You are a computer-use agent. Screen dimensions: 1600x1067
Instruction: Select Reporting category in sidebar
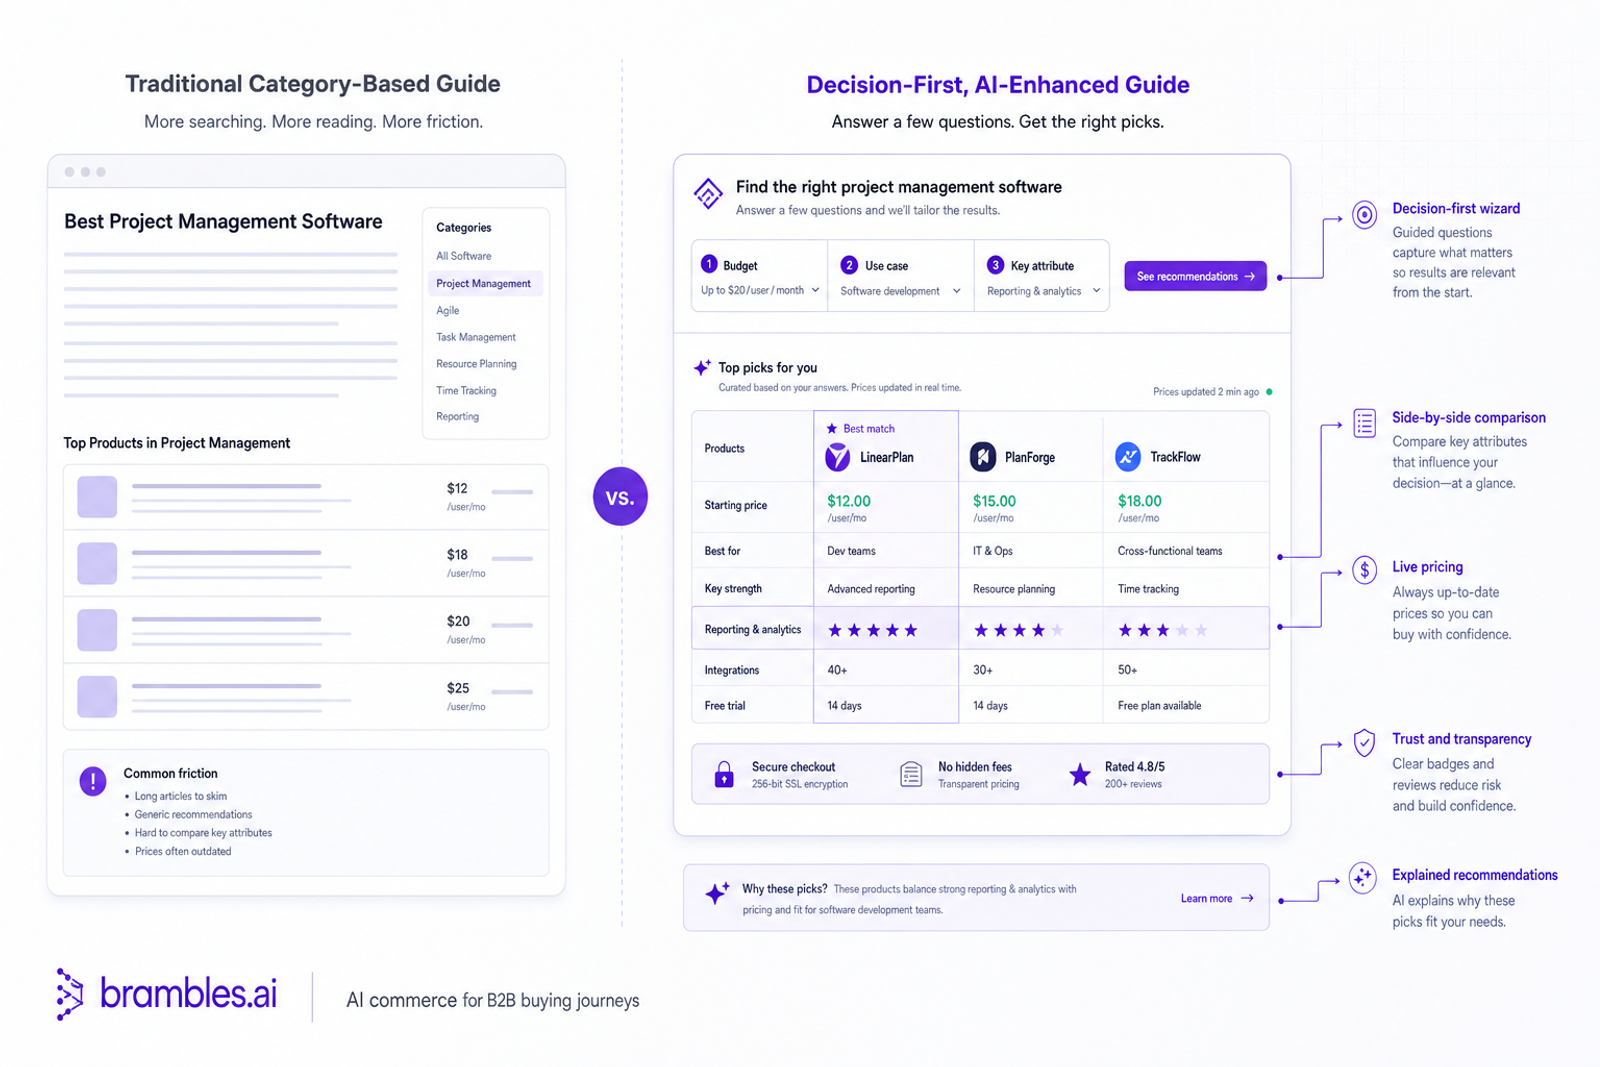click(458, 417)
